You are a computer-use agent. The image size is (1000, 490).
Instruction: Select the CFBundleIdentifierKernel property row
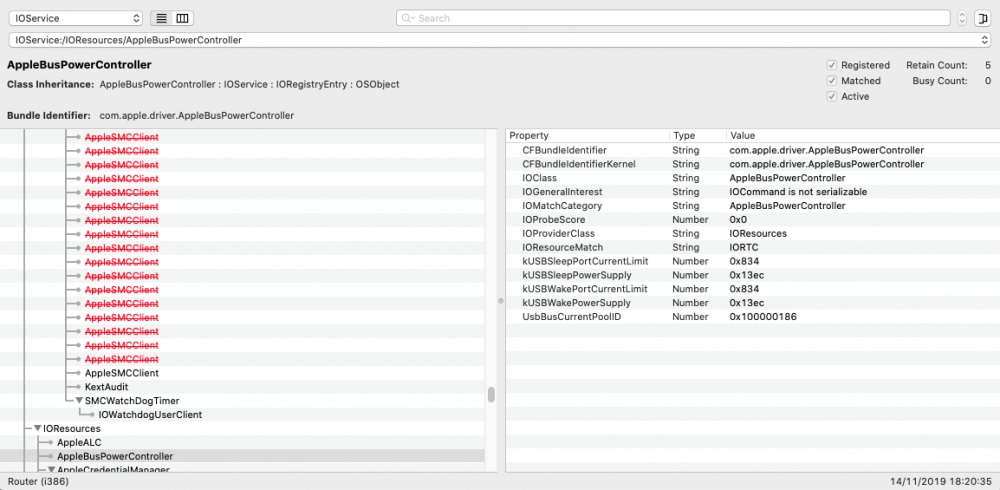click(x=753, y=164)
